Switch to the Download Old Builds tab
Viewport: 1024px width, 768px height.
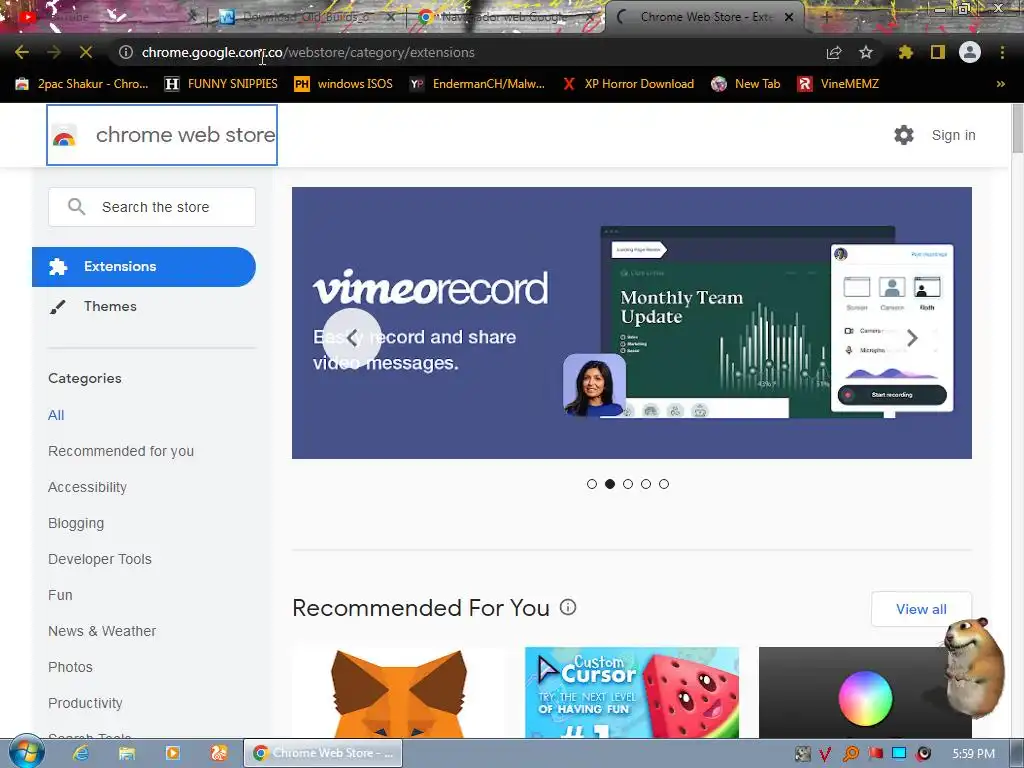pos(305,17)
